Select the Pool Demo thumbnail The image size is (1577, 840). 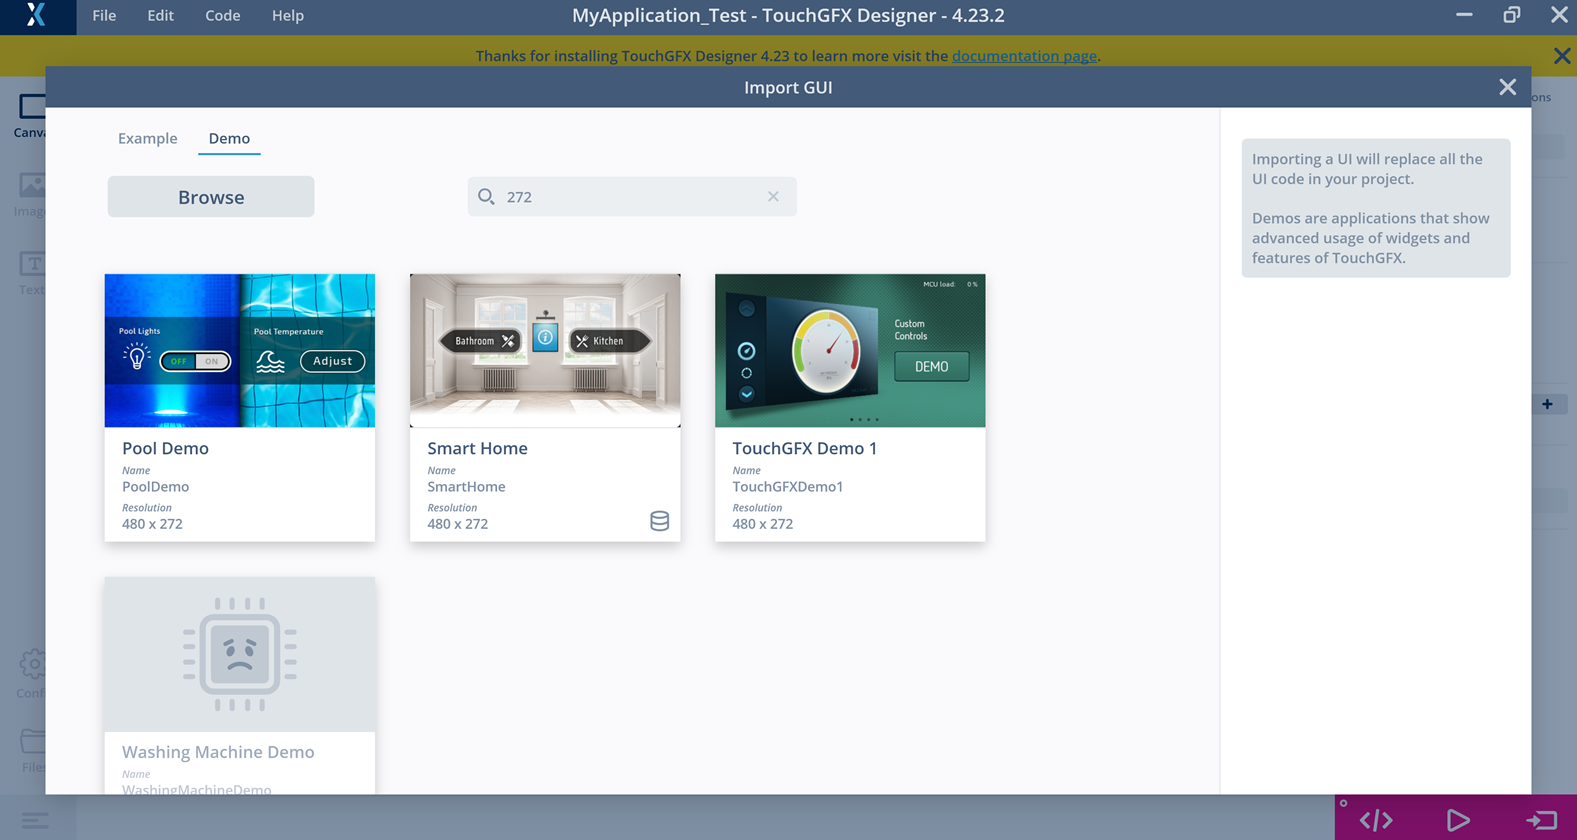[x=240, y=351]
